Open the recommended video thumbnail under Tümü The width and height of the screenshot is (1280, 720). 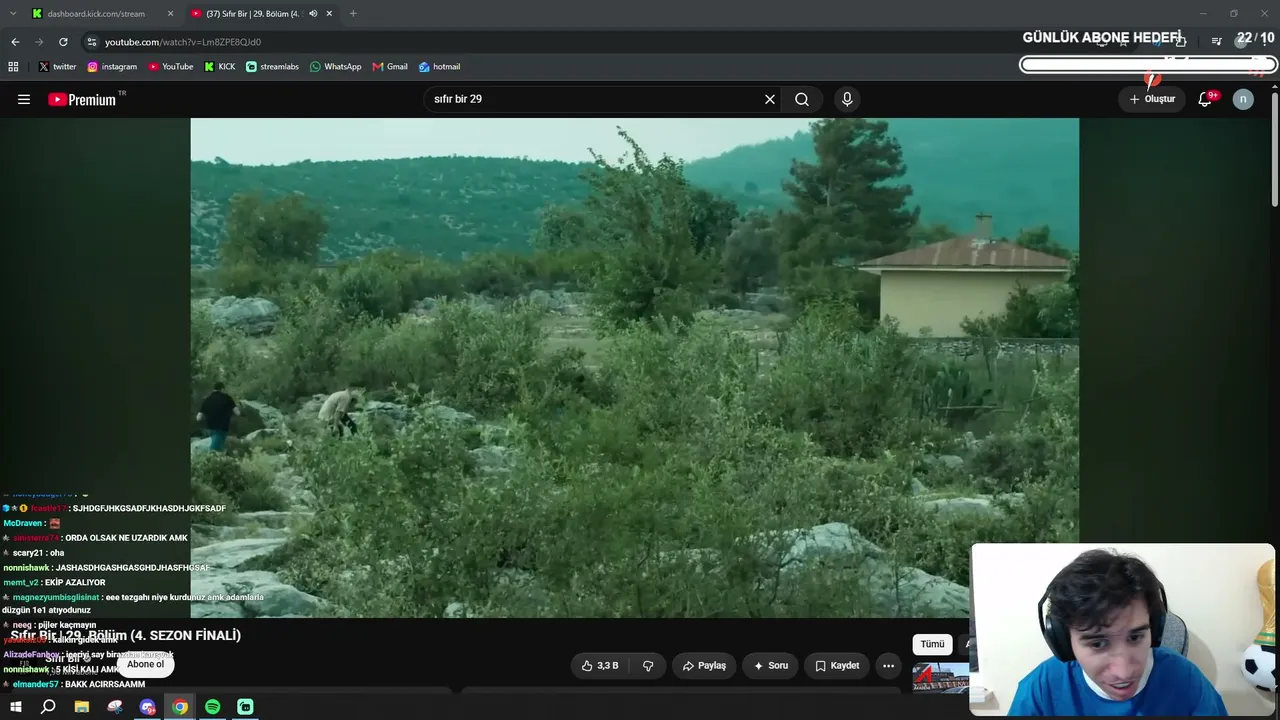(941, 678)
